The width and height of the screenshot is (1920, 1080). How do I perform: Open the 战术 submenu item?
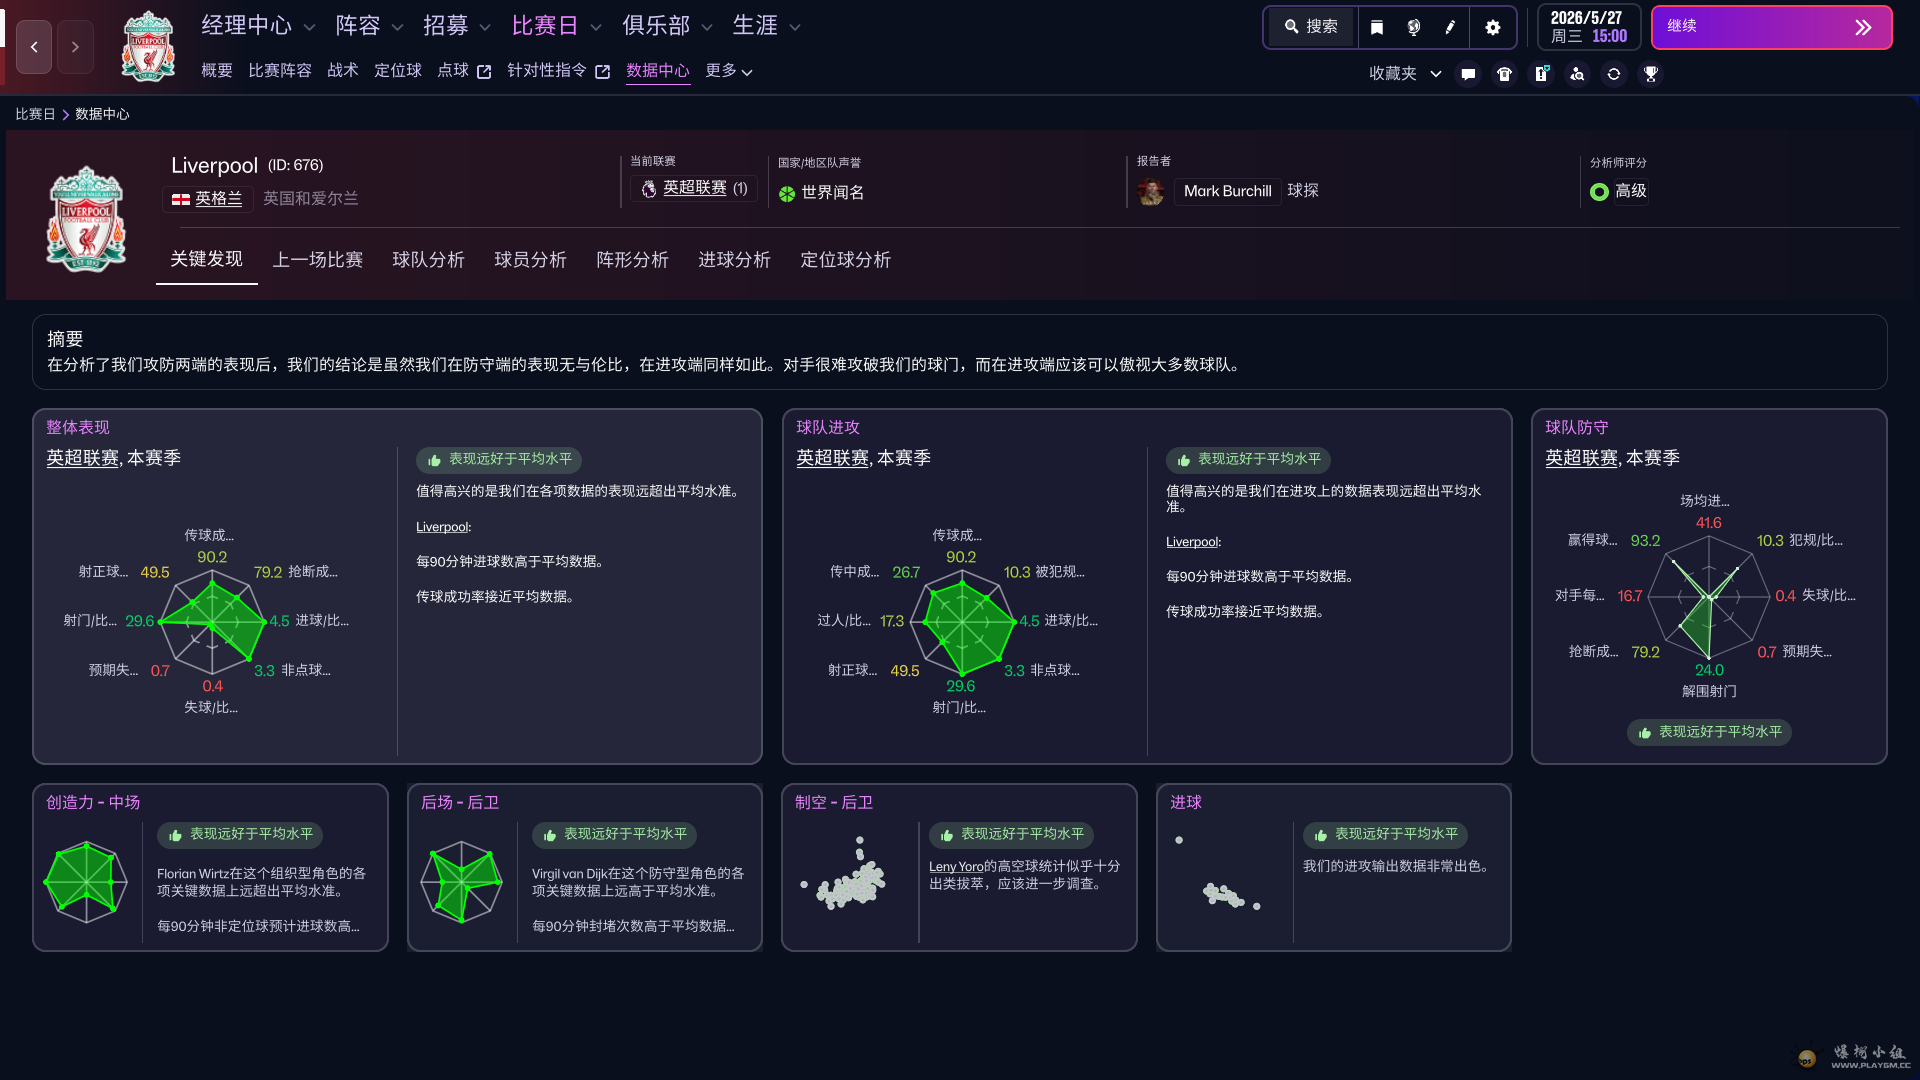342,71
